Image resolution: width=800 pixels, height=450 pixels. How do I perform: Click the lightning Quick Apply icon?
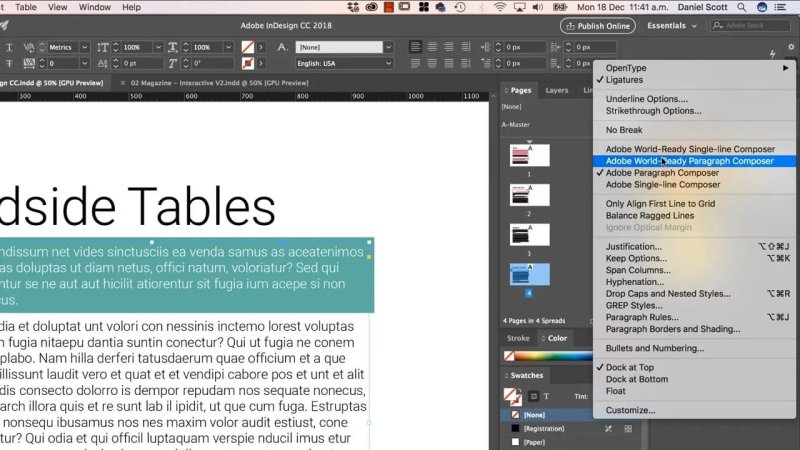(x=772, y=54)
